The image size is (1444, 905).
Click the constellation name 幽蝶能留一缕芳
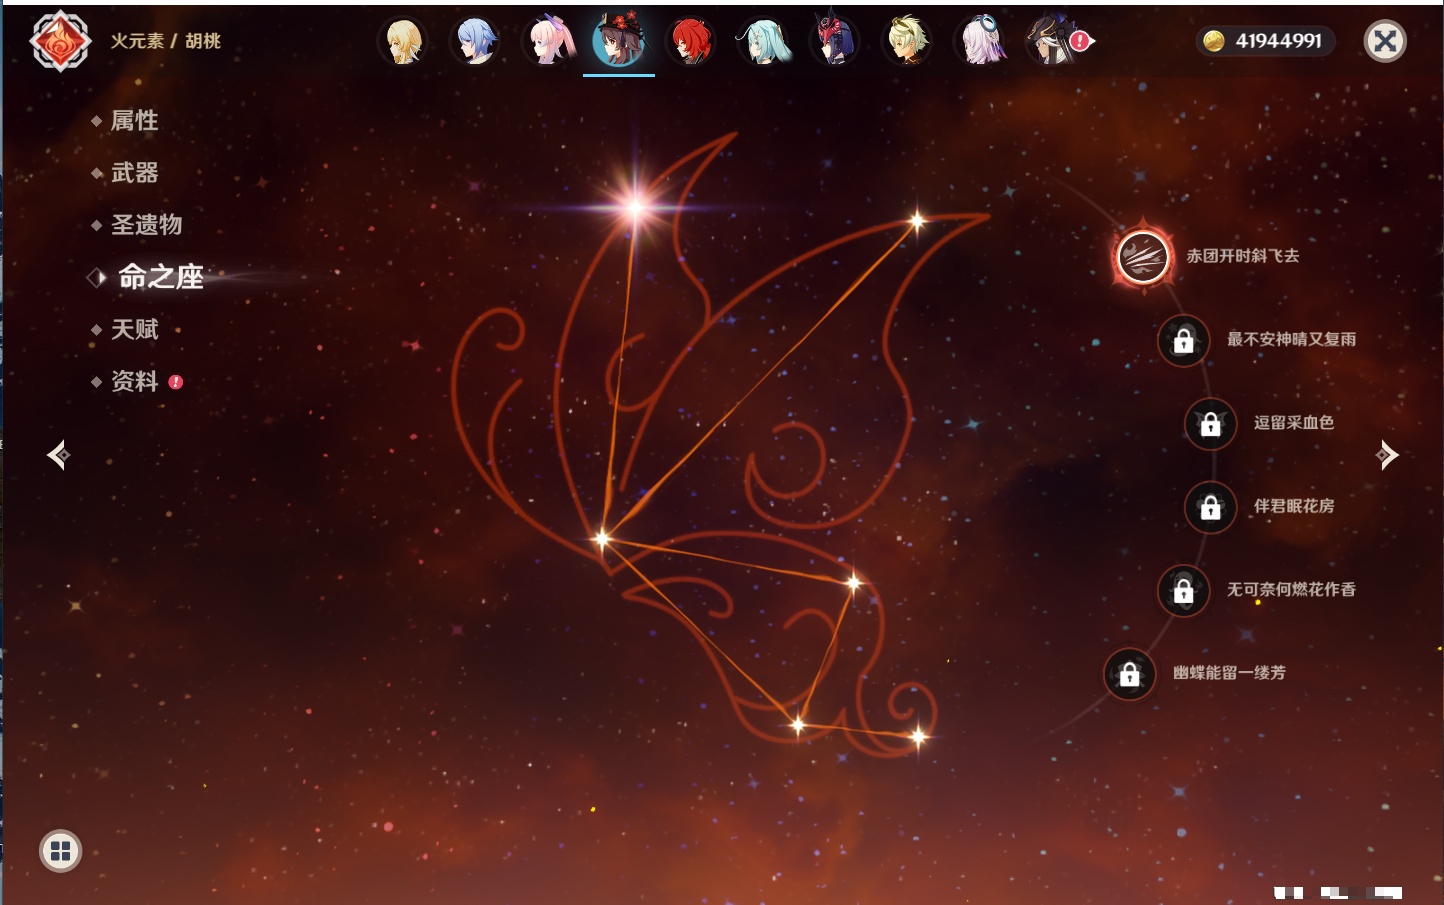point(1229,673)
